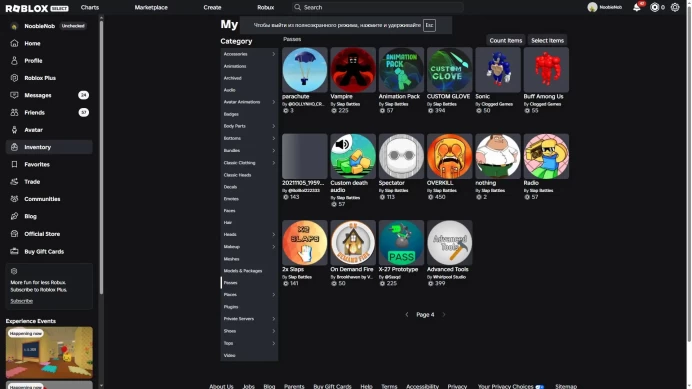The image size is (692, 389).
Task: Open Avatar sidebar icon
Action: click(x=14, y=130)
